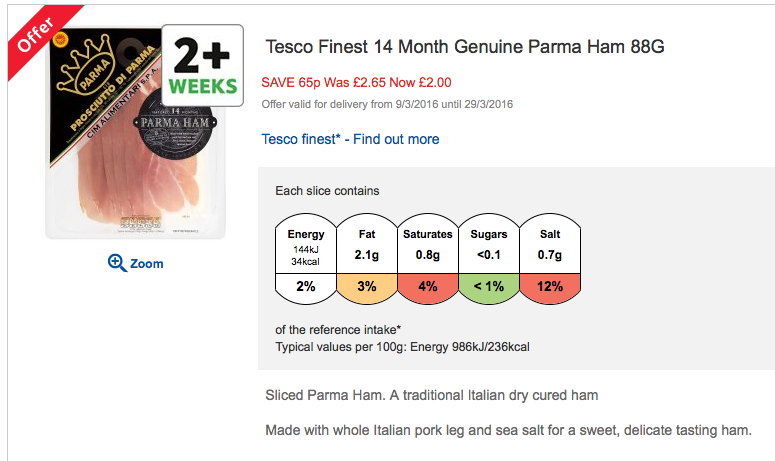Image resolution: width=775 pixels, height=461 pixels.
Task: Click the red 4% saturates swatch
Action: pos(428,286)
